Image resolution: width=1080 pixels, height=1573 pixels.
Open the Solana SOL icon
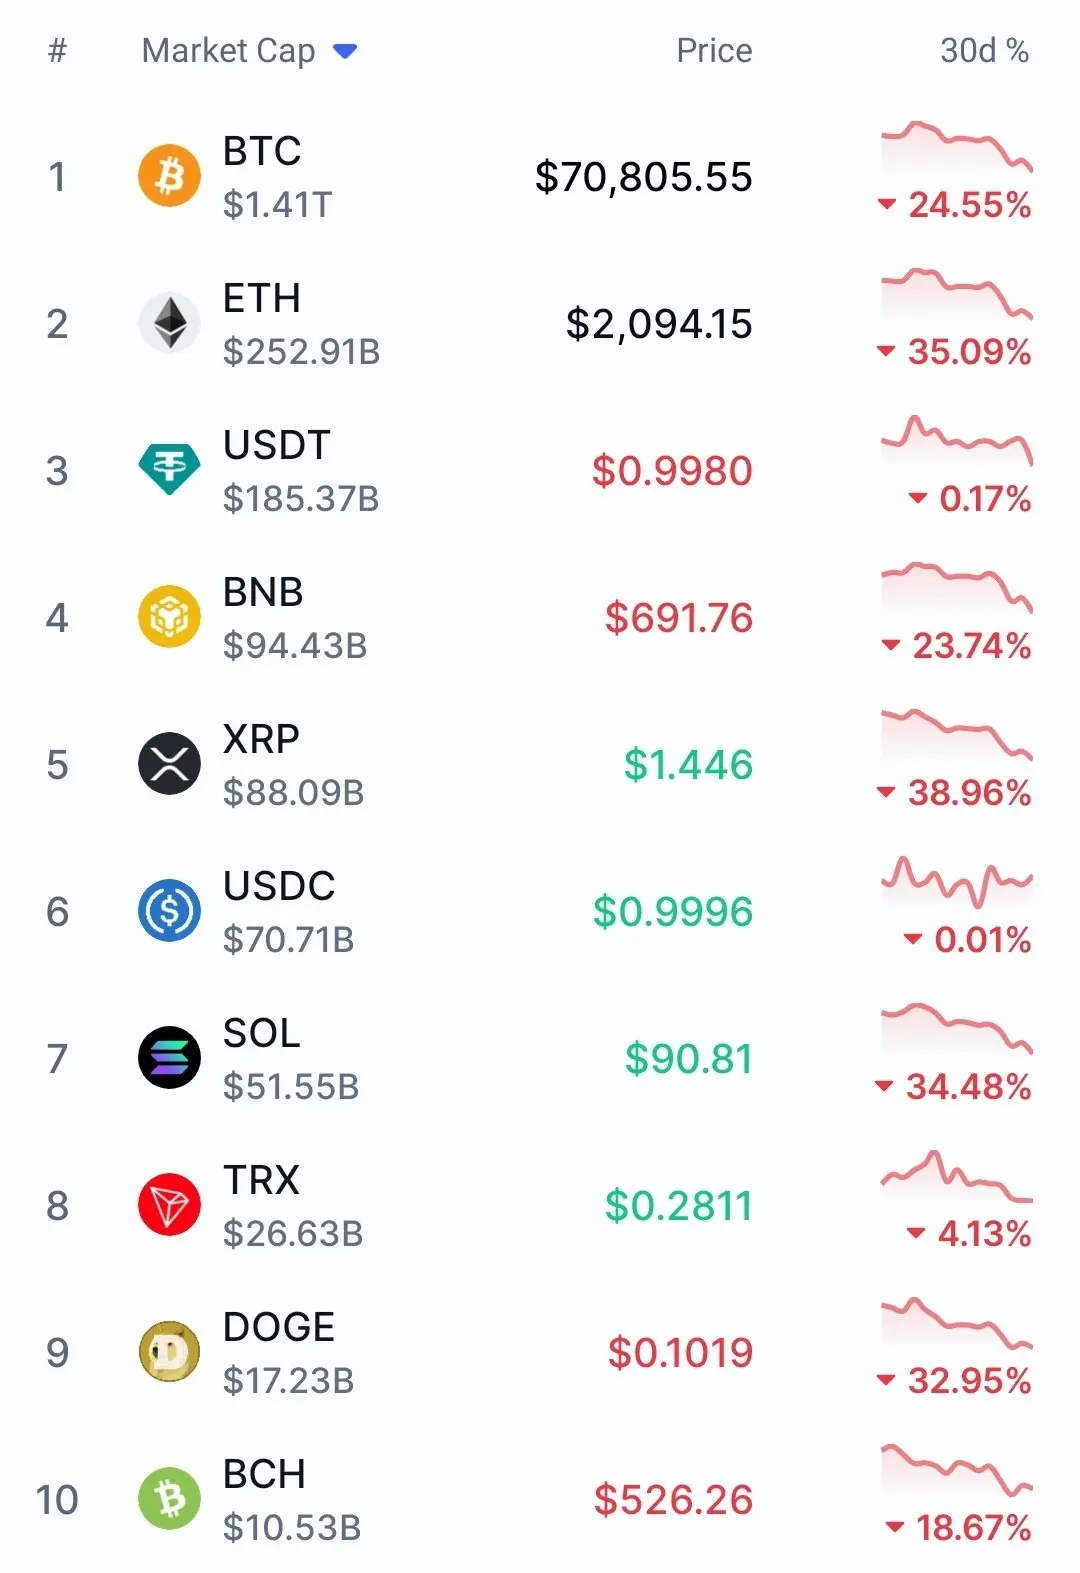coord(169,1058)
